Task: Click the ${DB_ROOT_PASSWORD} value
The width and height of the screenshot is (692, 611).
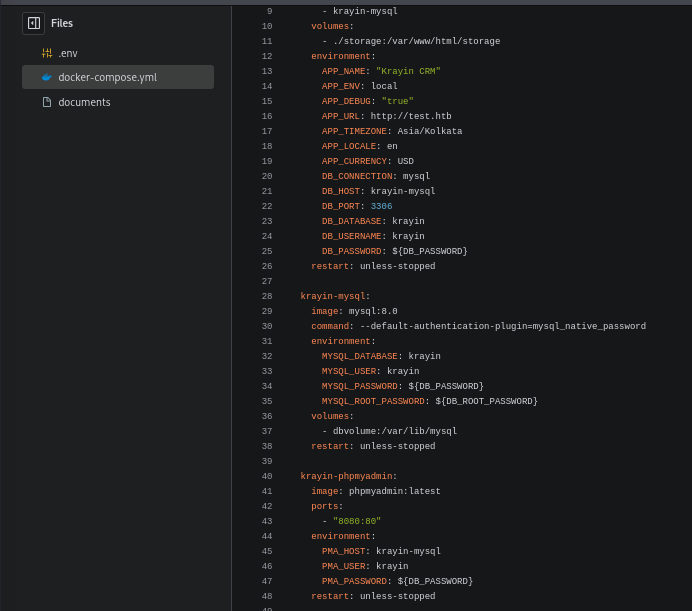Action: [x=487, y=401]
